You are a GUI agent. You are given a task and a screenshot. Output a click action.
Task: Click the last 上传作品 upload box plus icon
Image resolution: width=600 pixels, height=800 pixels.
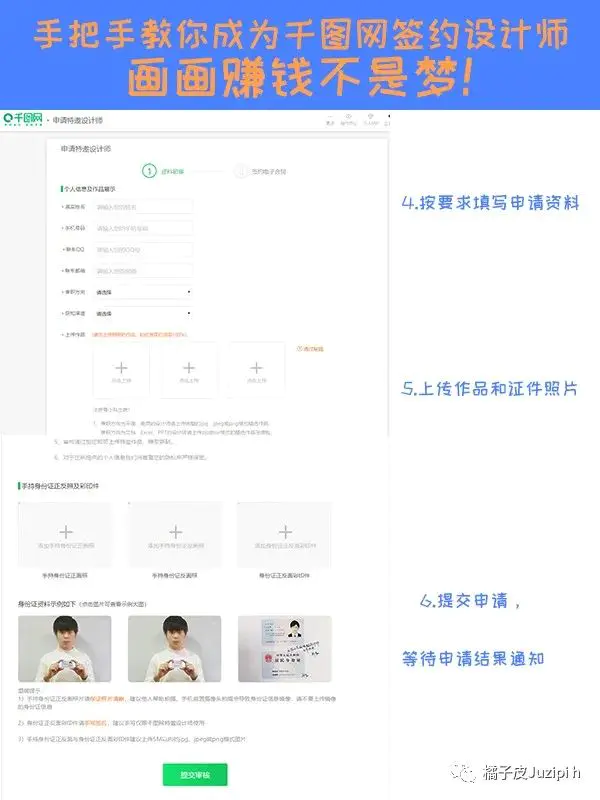pos(256,370)
